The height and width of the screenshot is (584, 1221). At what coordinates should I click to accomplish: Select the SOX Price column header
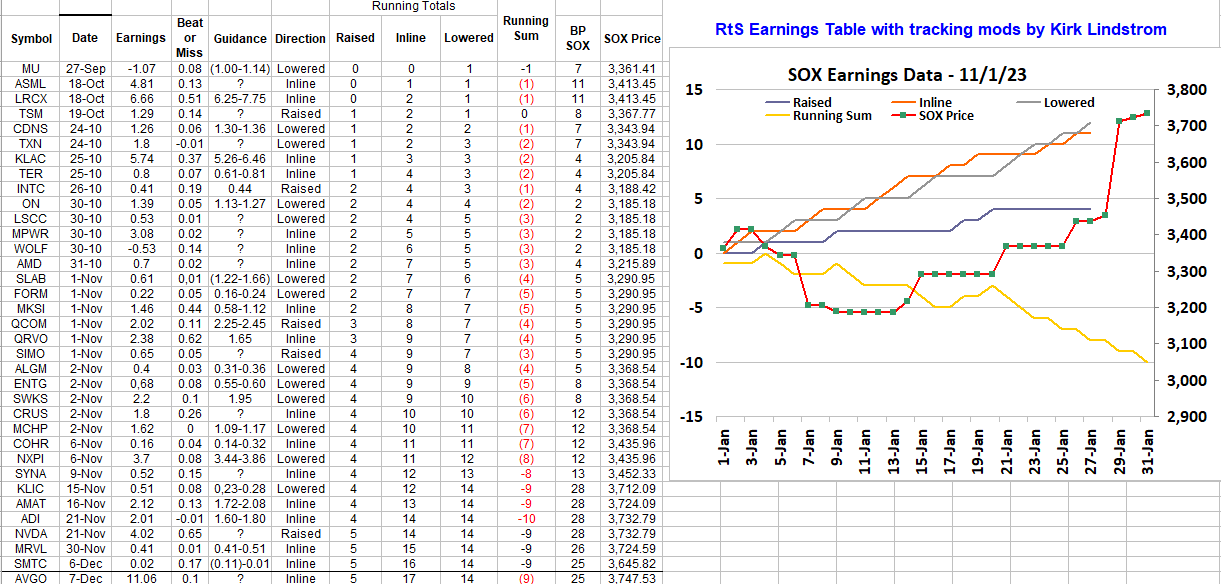coord(632,39)
